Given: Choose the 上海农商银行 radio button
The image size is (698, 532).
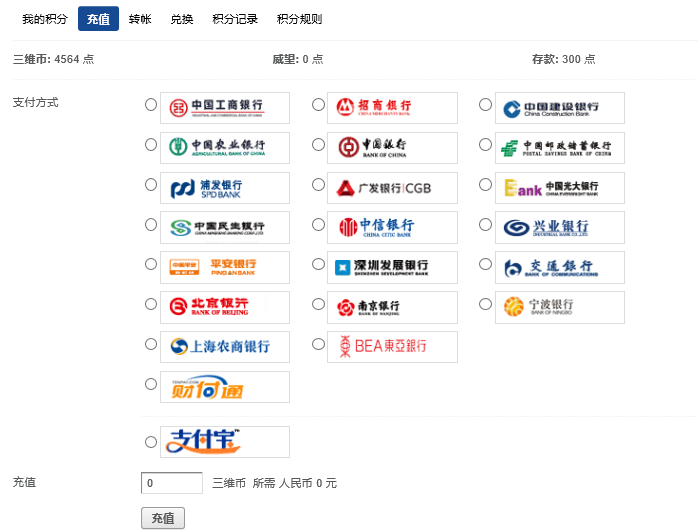Looking at the screenshot, I should [151, 344].
